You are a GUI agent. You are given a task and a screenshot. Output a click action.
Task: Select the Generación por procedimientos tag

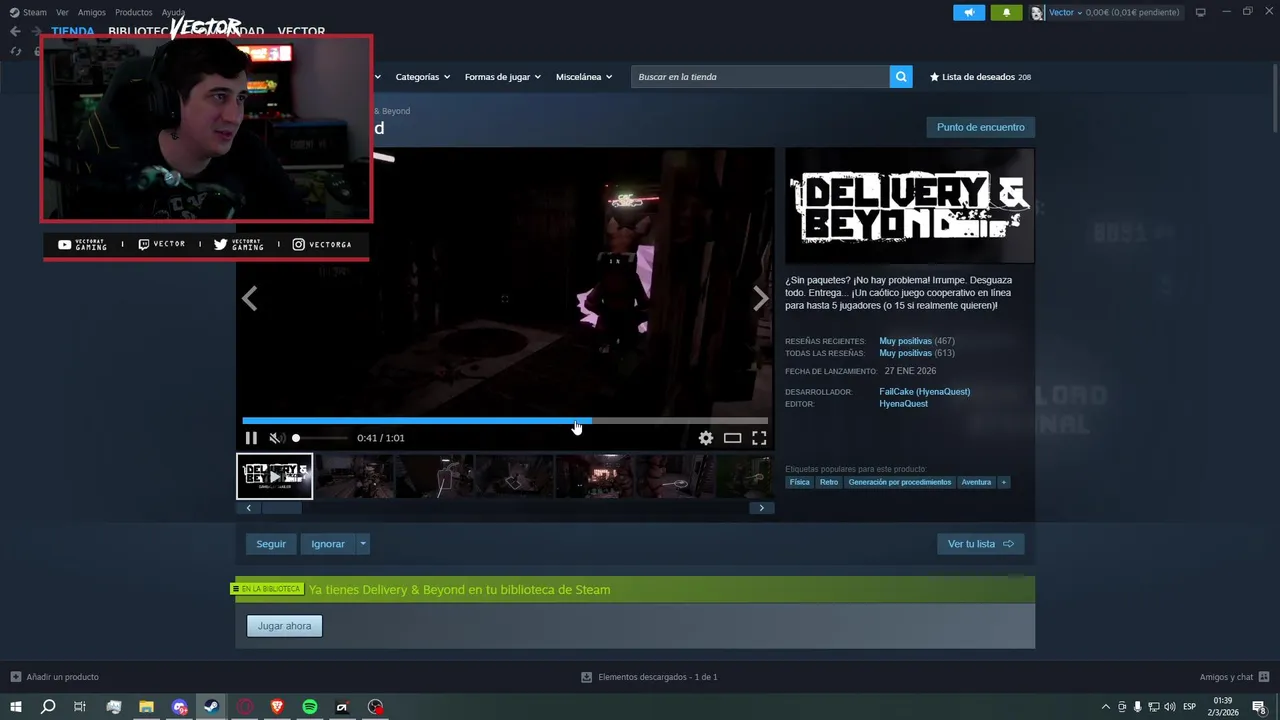(900, 482)
